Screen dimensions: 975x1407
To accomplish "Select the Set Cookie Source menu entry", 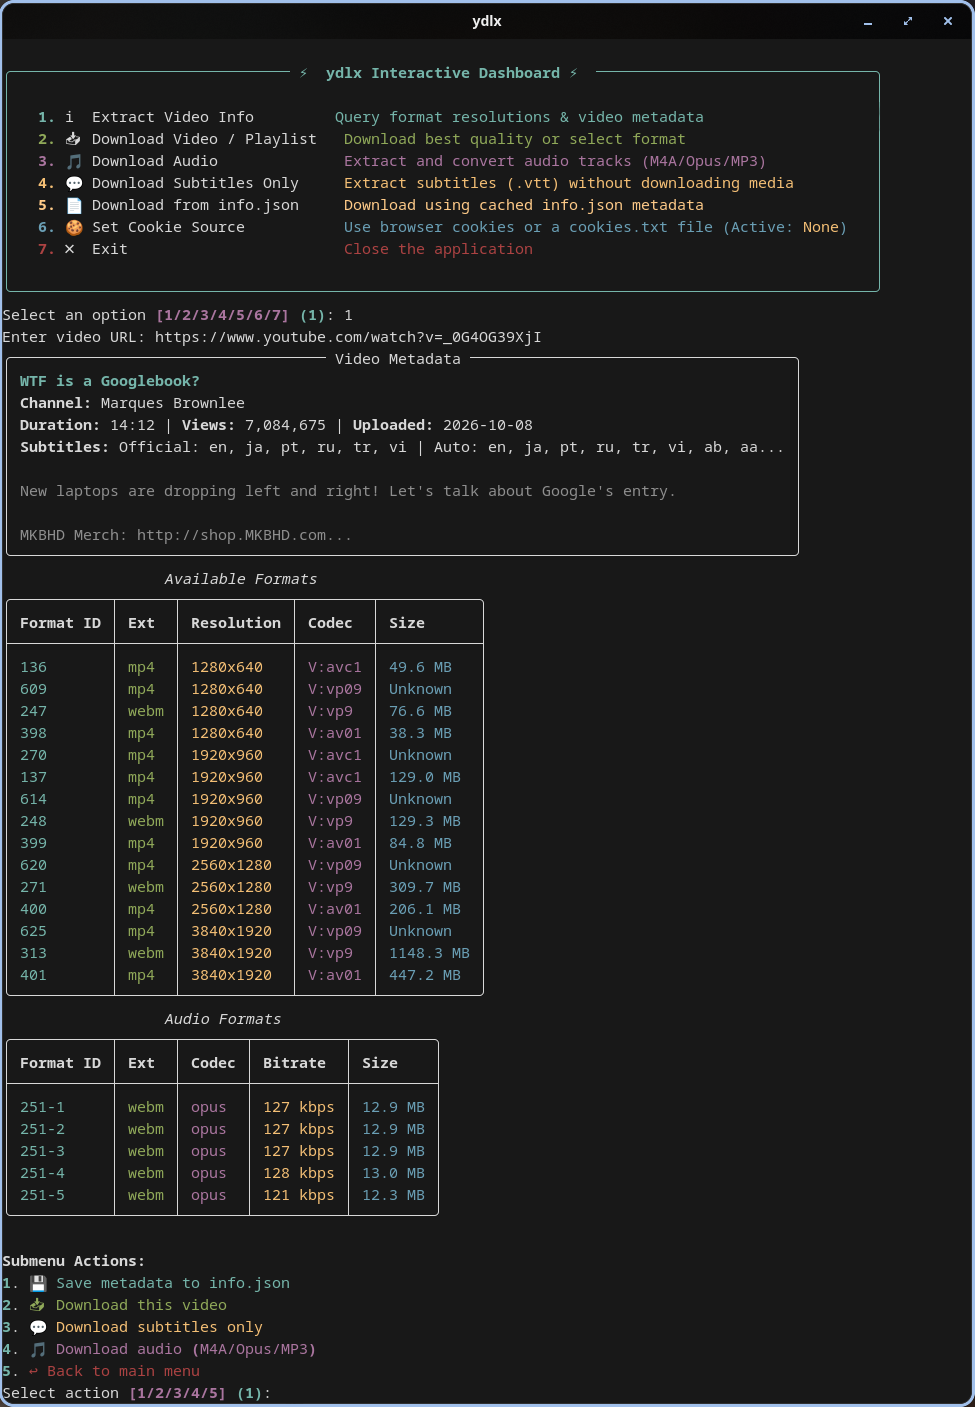I will pos(168,227).
